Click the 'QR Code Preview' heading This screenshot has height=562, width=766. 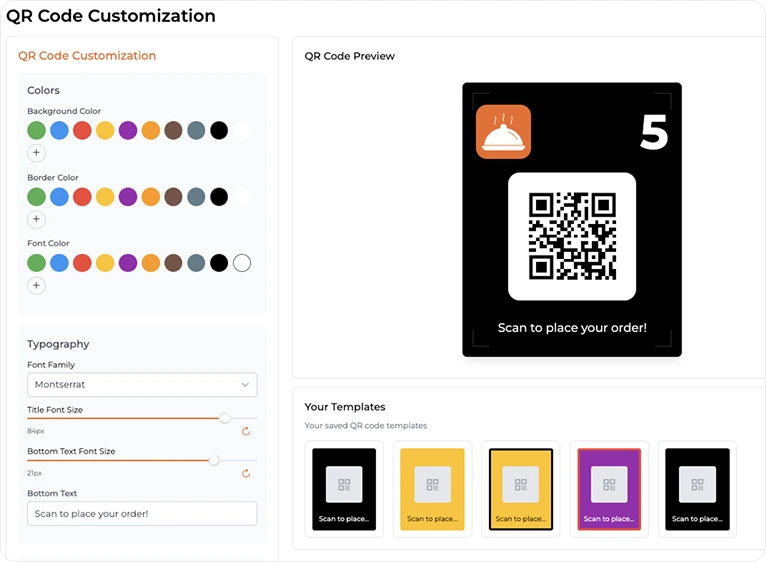tap(349, 56)
